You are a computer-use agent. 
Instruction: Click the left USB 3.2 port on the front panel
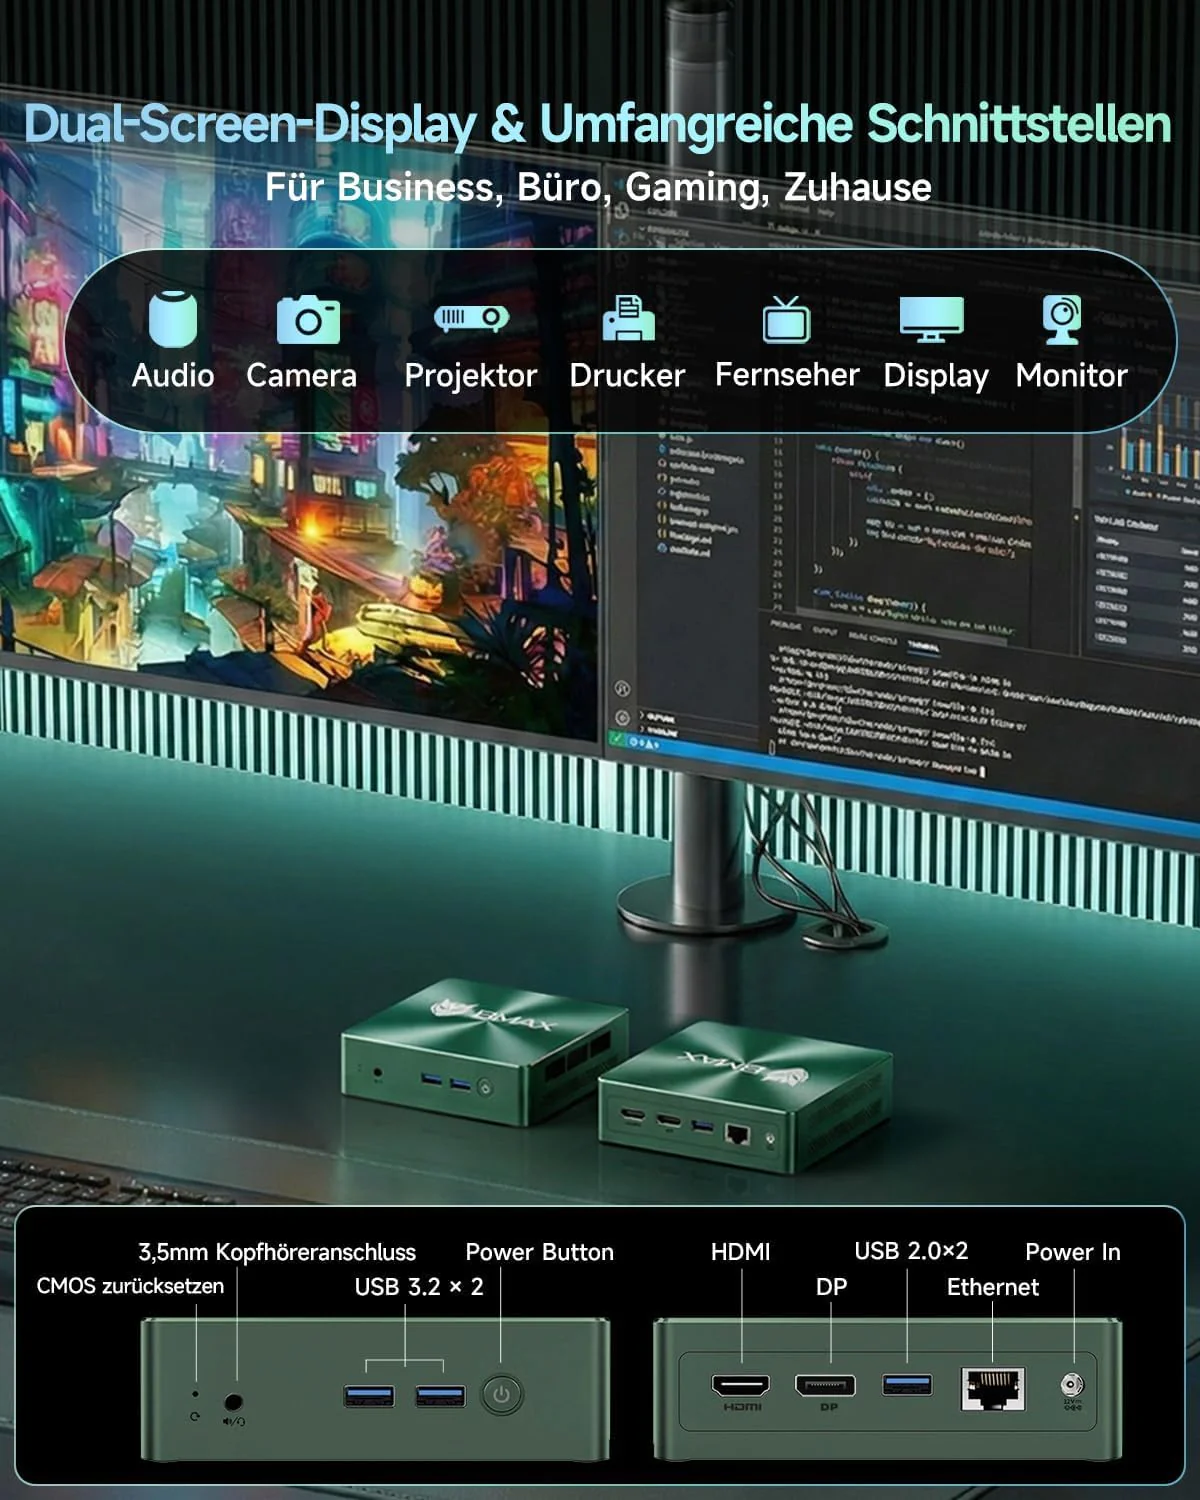(x=368, y=1395)
